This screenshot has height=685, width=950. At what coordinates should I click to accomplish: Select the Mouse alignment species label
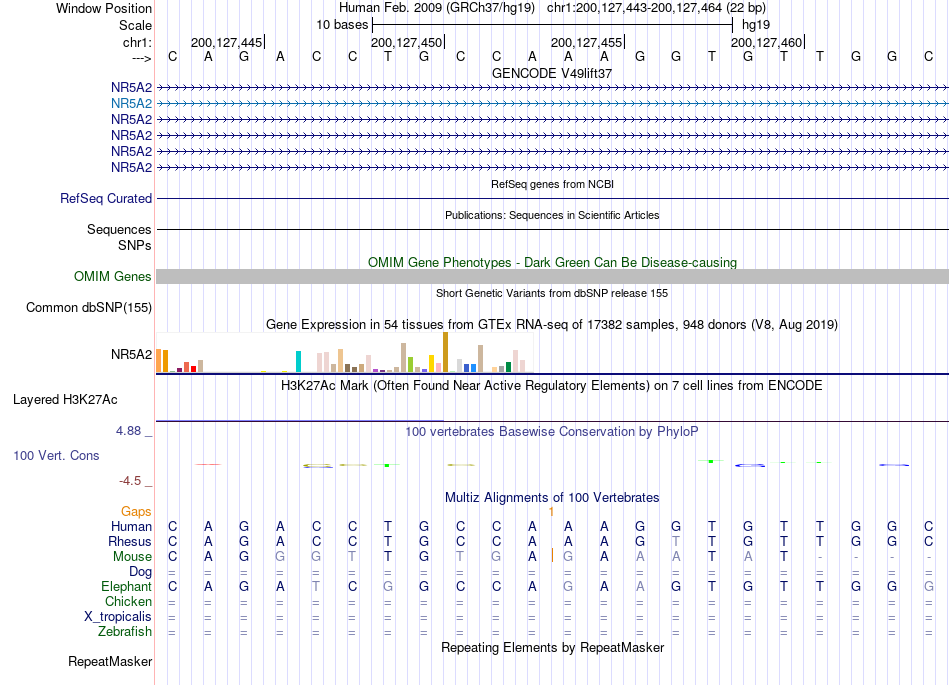(132, 557)
